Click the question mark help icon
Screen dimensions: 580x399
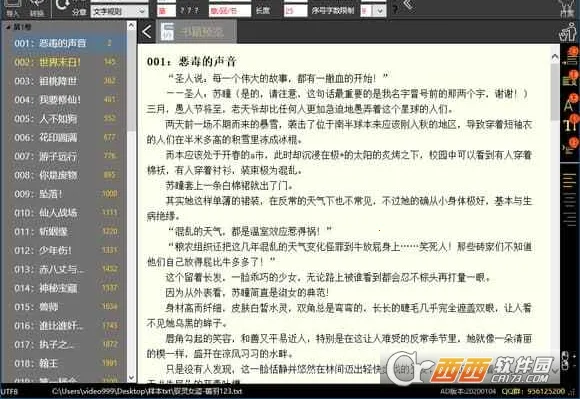[x=395, y=10]
